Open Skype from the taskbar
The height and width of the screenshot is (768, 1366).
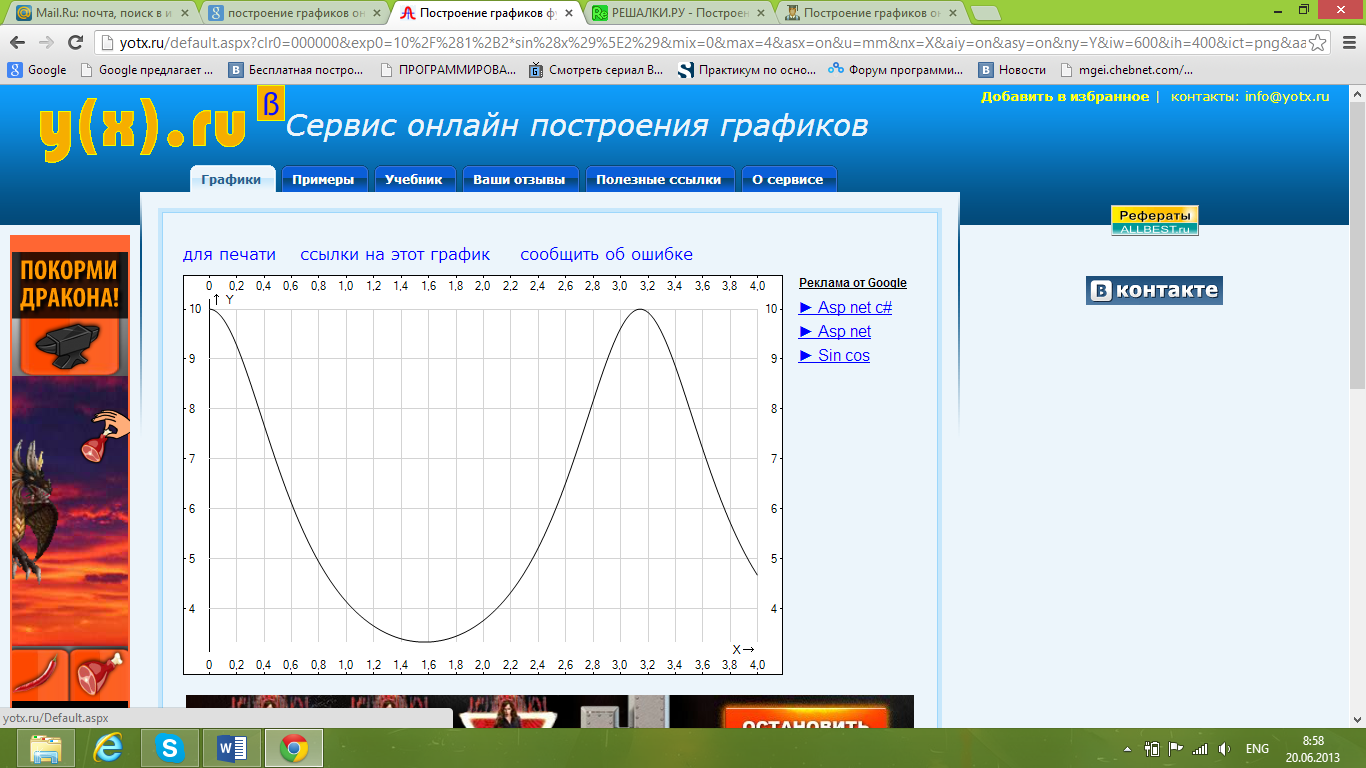click(169, 748)
